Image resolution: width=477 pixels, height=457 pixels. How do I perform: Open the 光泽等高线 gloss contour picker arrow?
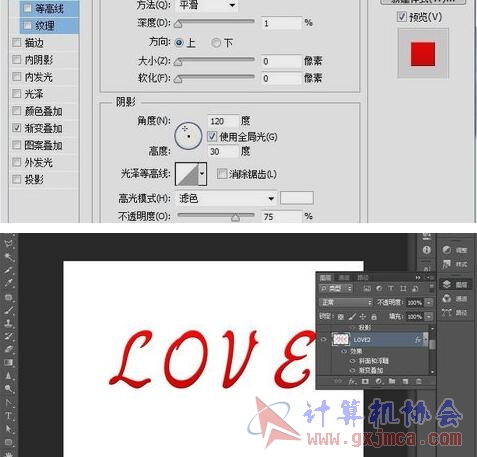[x=202, y=174]
